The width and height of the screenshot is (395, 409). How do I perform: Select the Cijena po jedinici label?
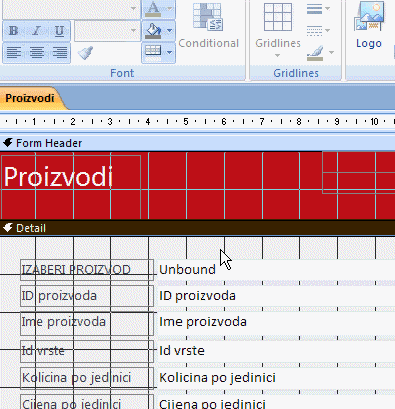(x=87, y=402)
